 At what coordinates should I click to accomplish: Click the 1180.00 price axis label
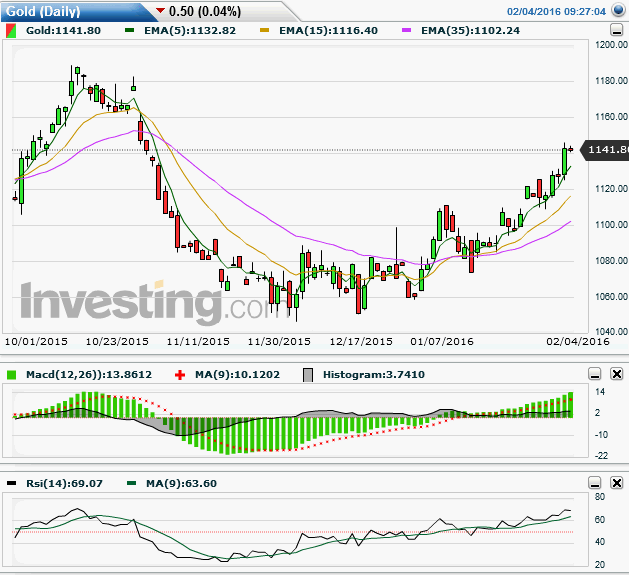[611, 81]
